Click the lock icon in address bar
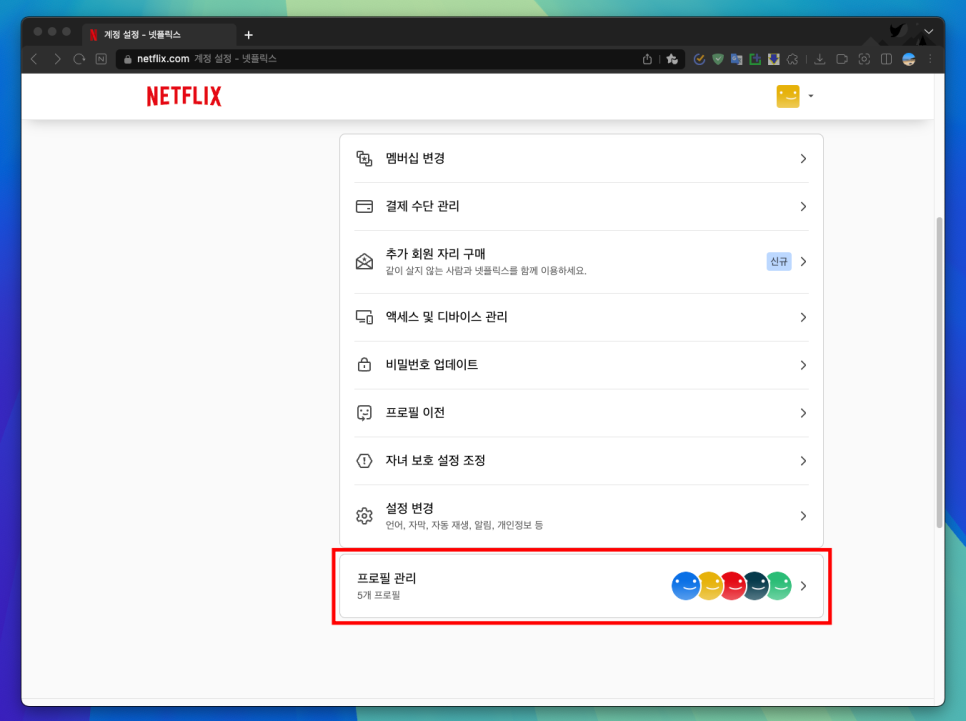The image size is (966, 721). pyautogui.click(x=128, y=59)
